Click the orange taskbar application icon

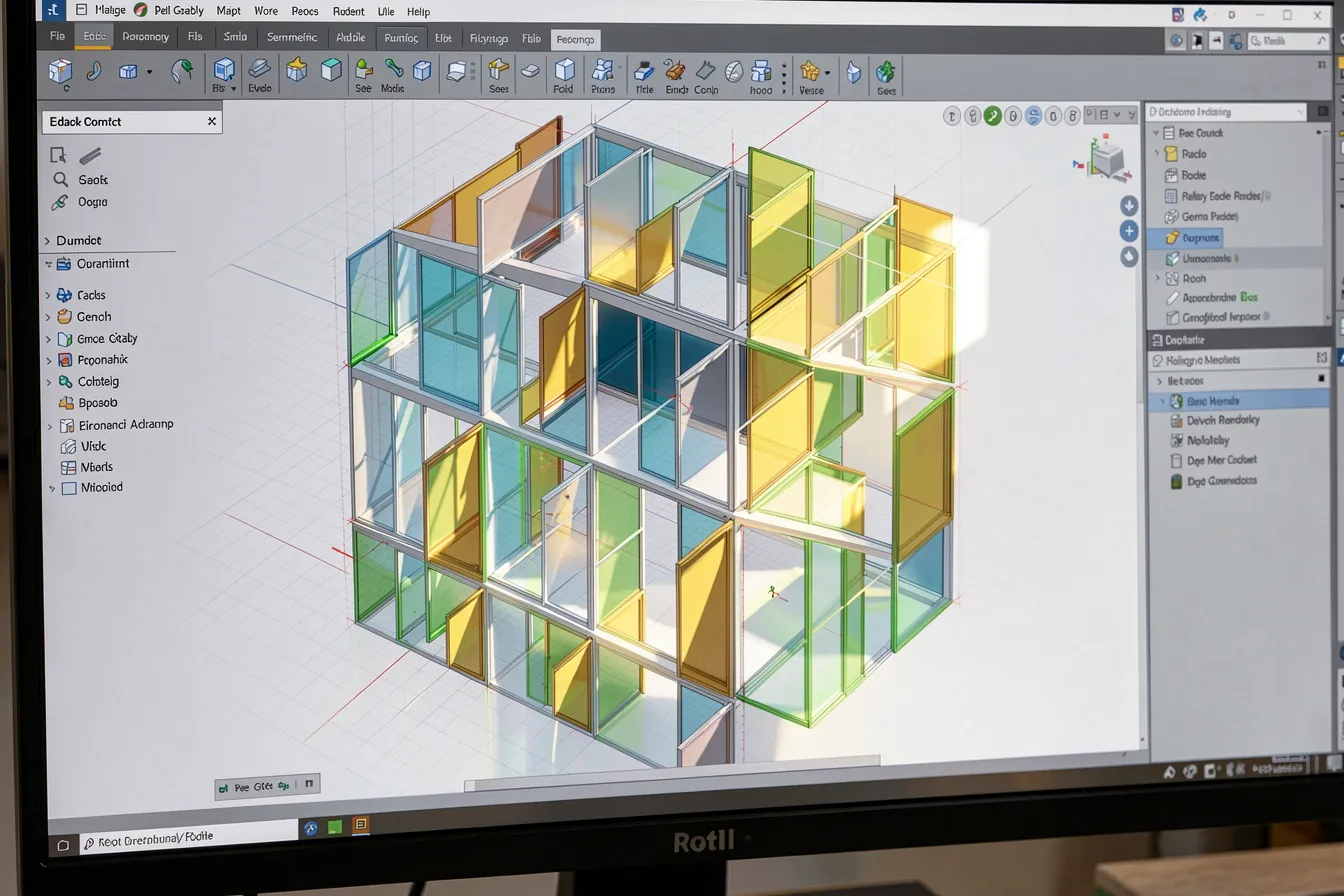[x=361, y=825]
